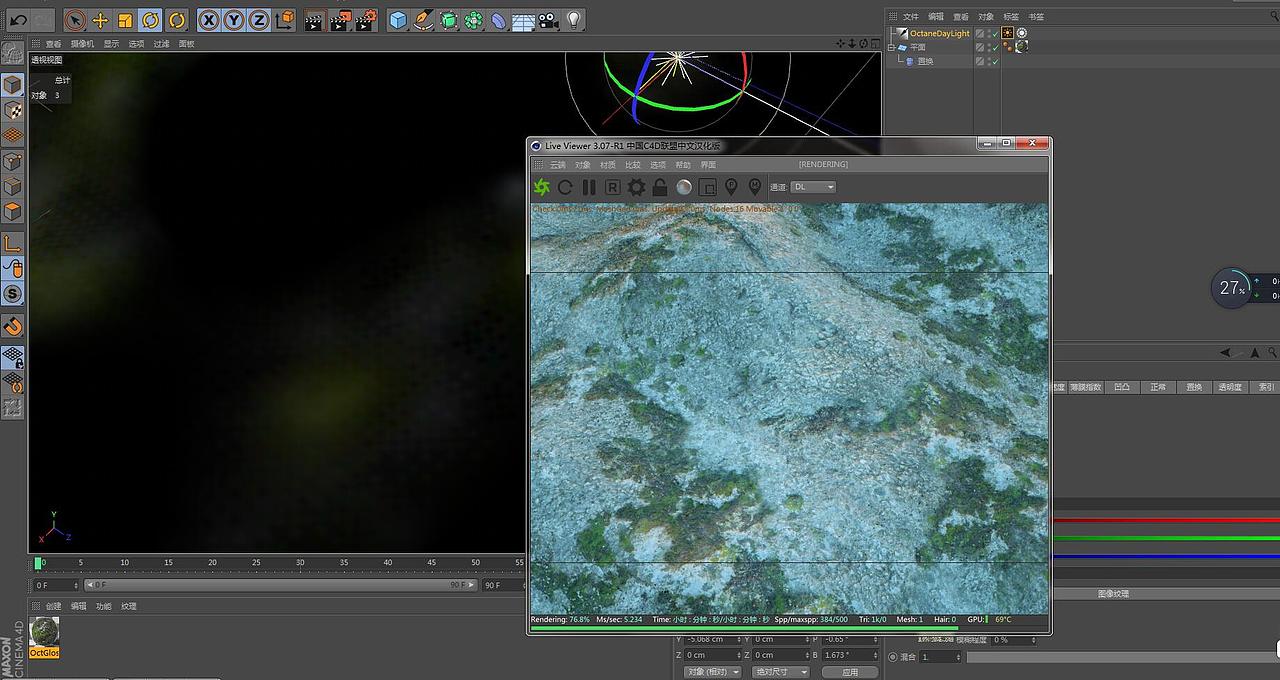Open the 对象 (相对) coordinate dropdown
The width and height of the screenshot is (1280, 680).
(714, 672)
